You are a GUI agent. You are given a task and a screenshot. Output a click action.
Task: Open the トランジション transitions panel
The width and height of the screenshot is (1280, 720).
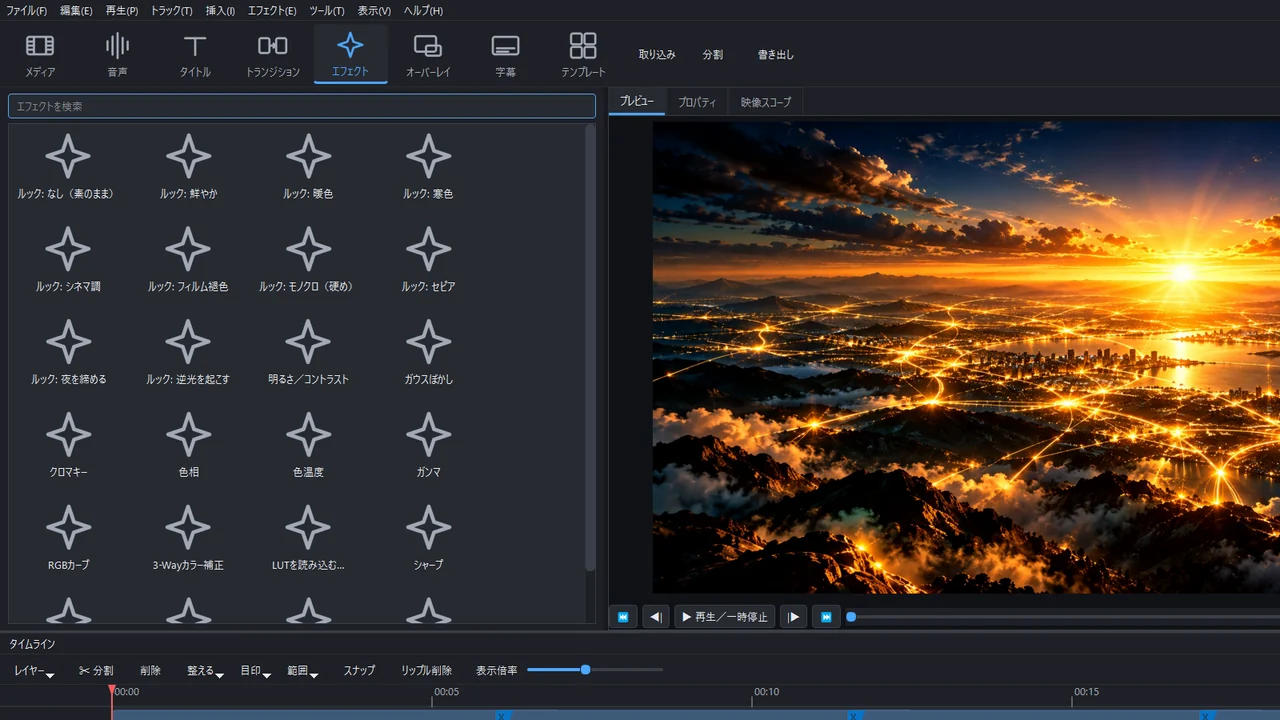[x=273, y=54]
